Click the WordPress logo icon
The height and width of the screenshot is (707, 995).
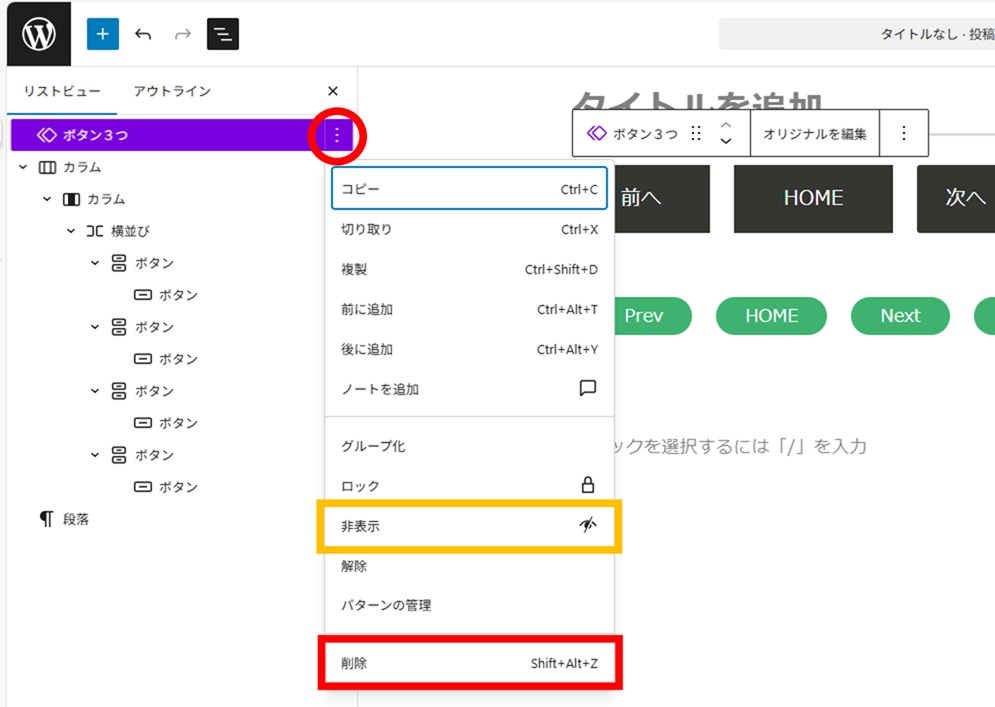coord(39,34)
